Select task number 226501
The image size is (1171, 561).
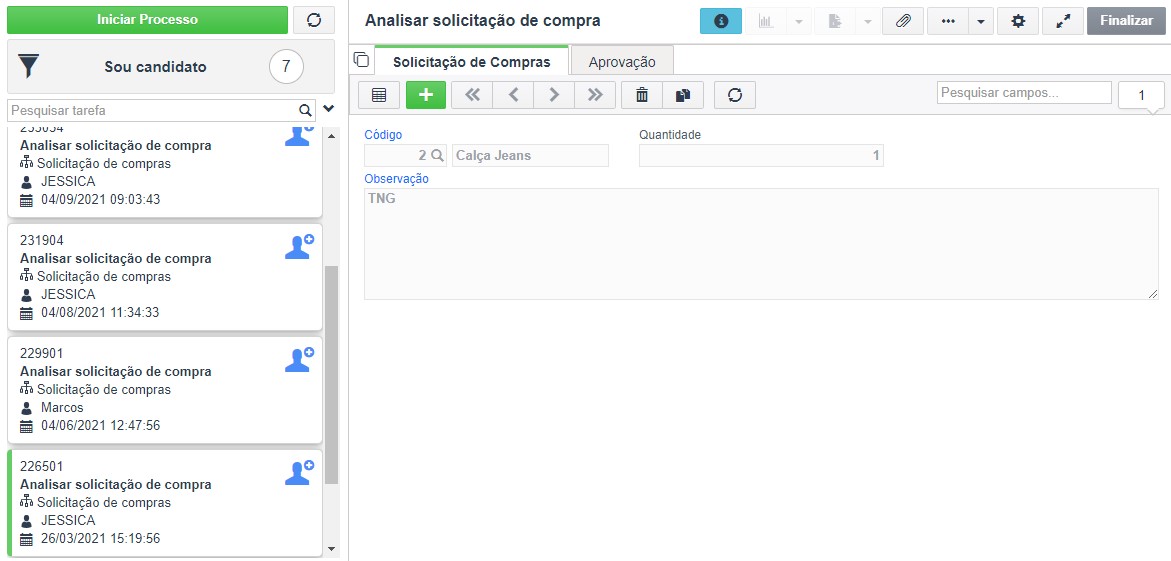42,466
